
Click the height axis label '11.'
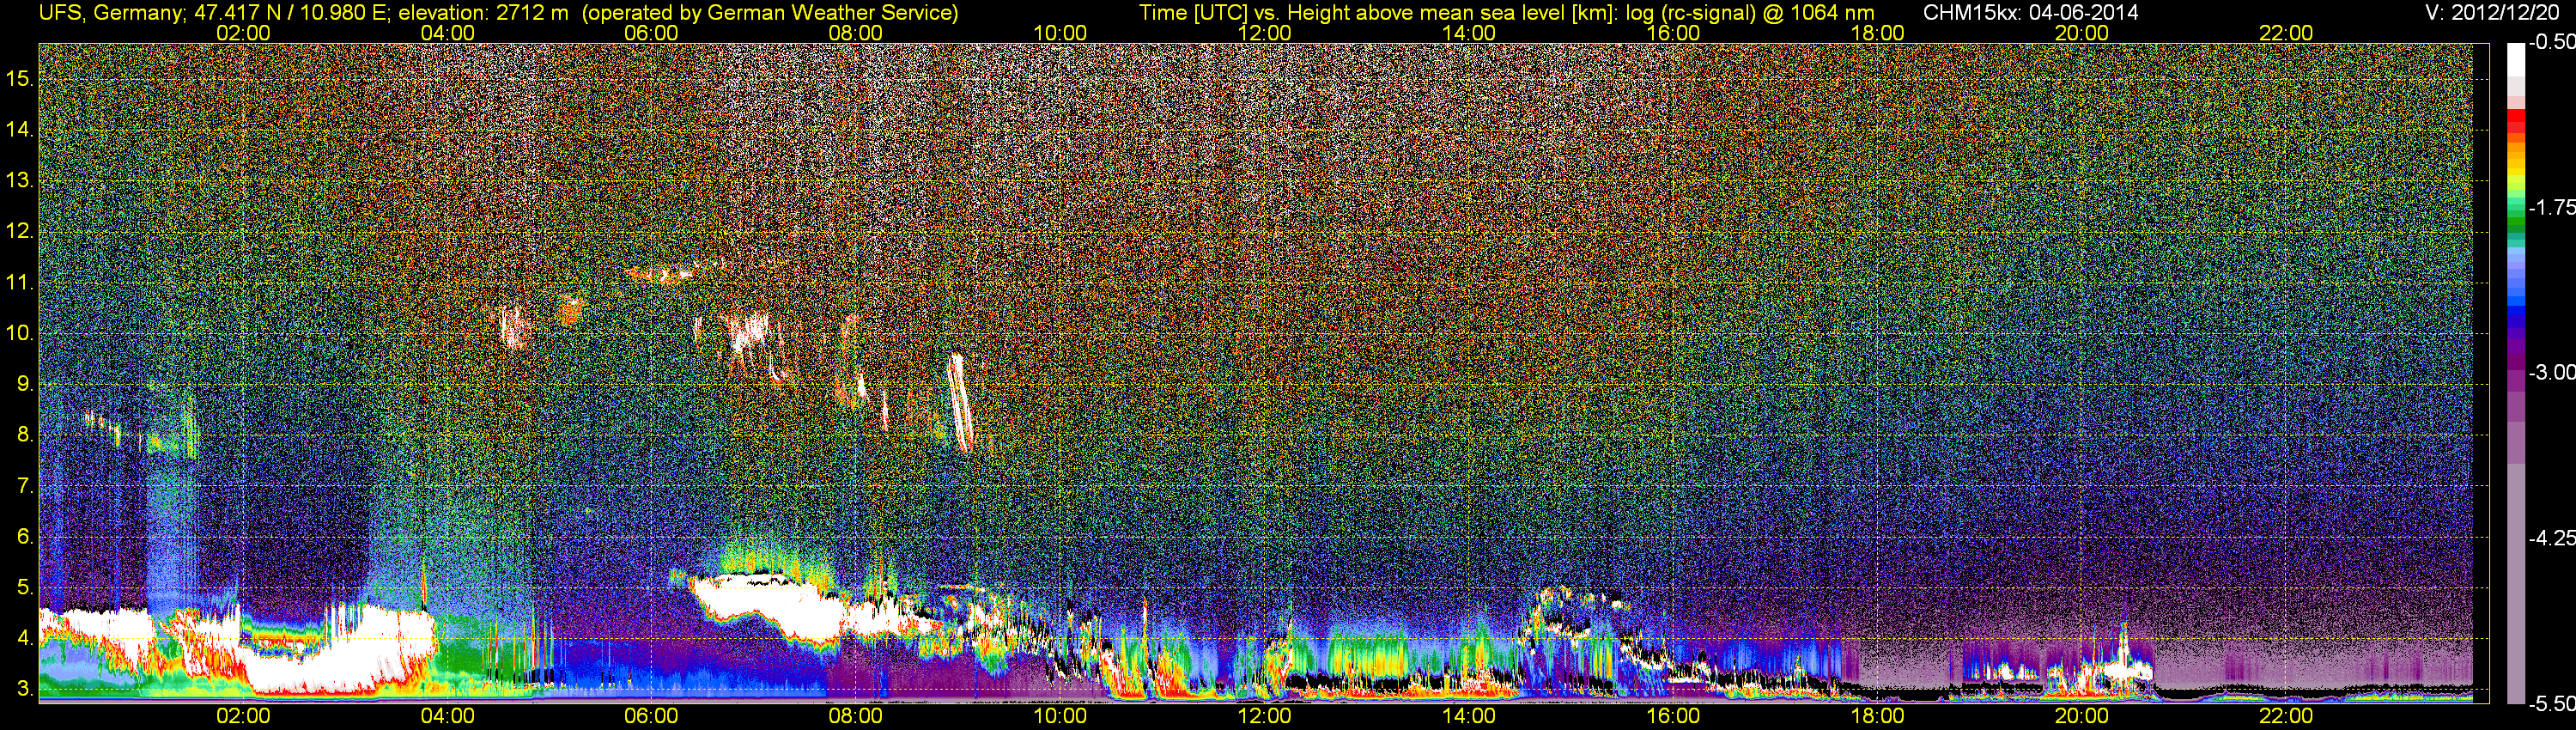tap(20, 282)
